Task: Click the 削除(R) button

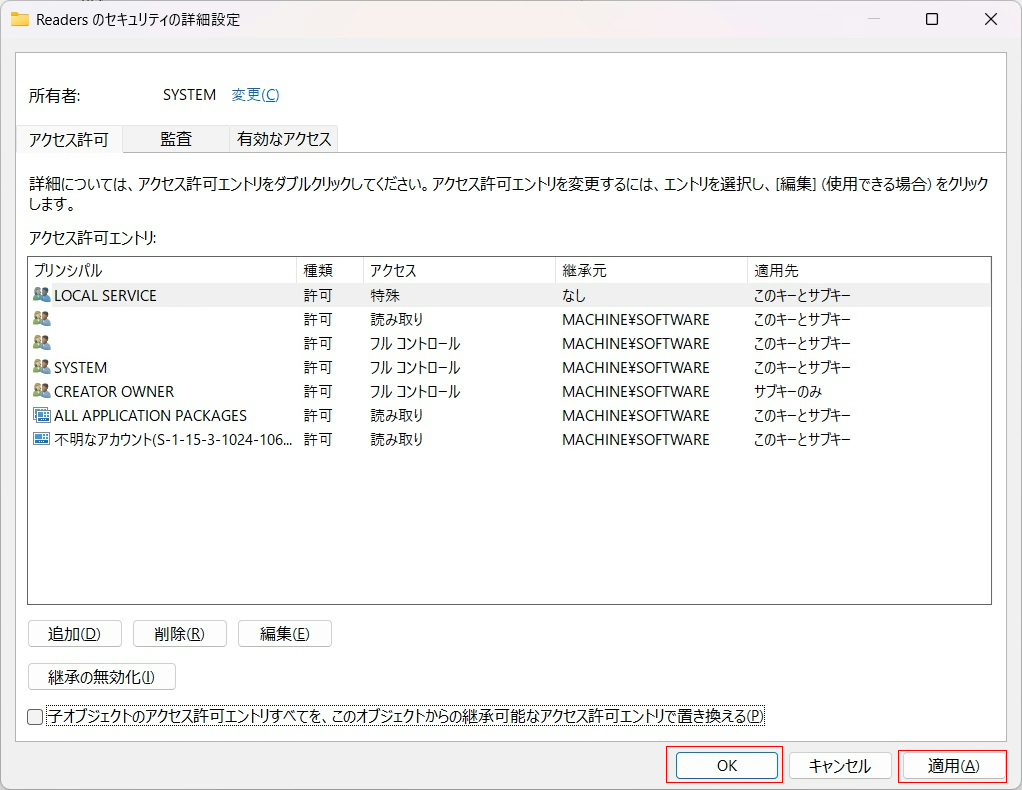Action: coord(179,634)
